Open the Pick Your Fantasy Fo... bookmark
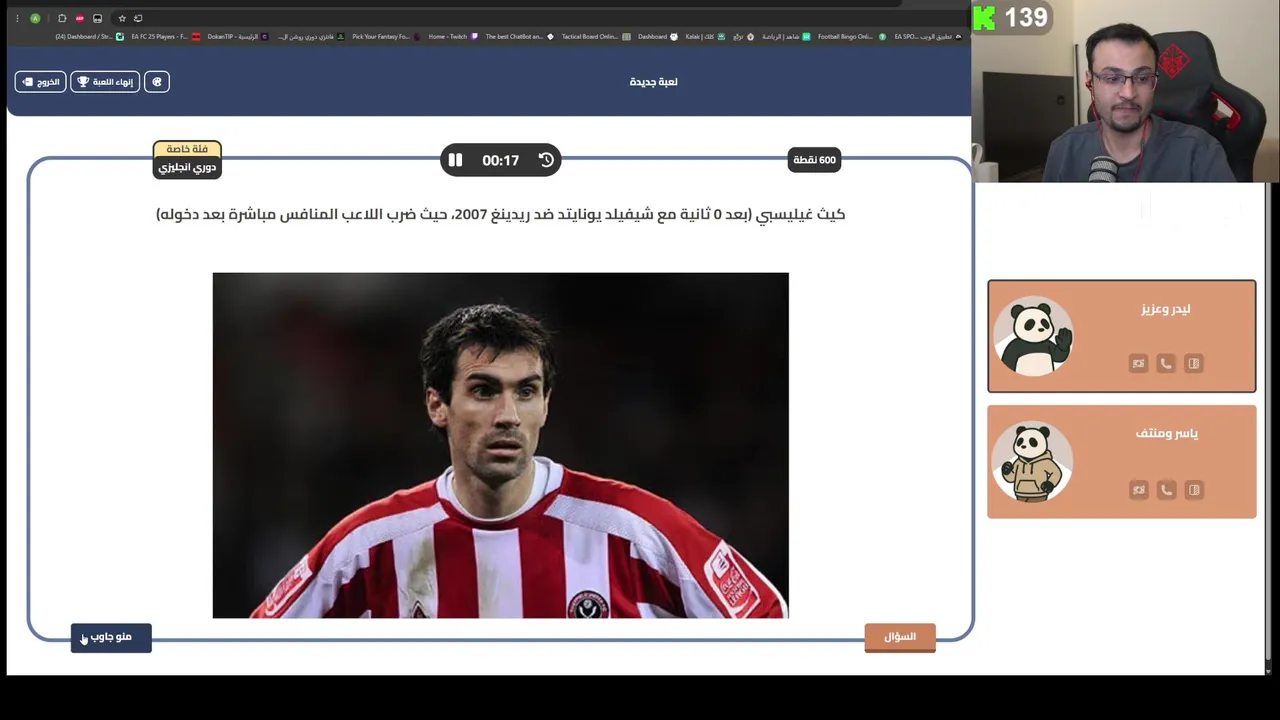 [384, 37]
